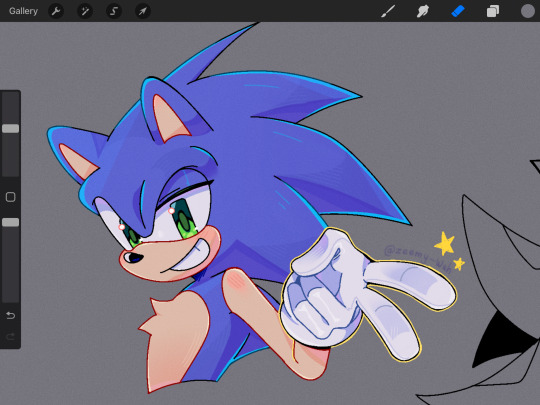
Task: Open the Adjustments magic wand menu
Action: [85, 11]
